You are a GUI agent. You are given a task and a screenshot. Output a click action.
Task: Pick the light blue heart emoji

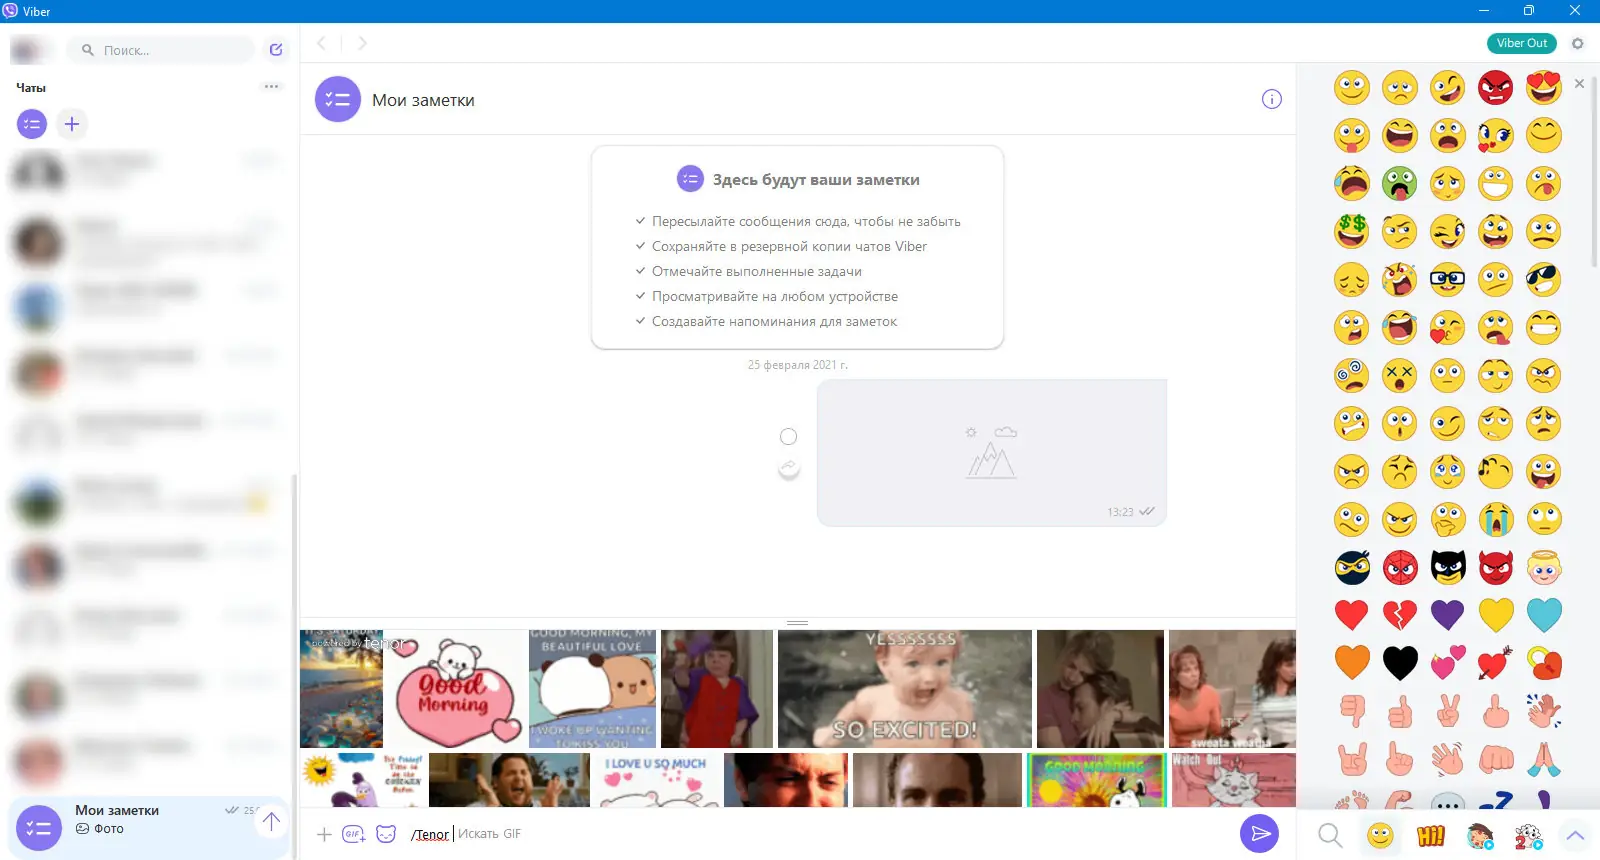[1544, 615]
